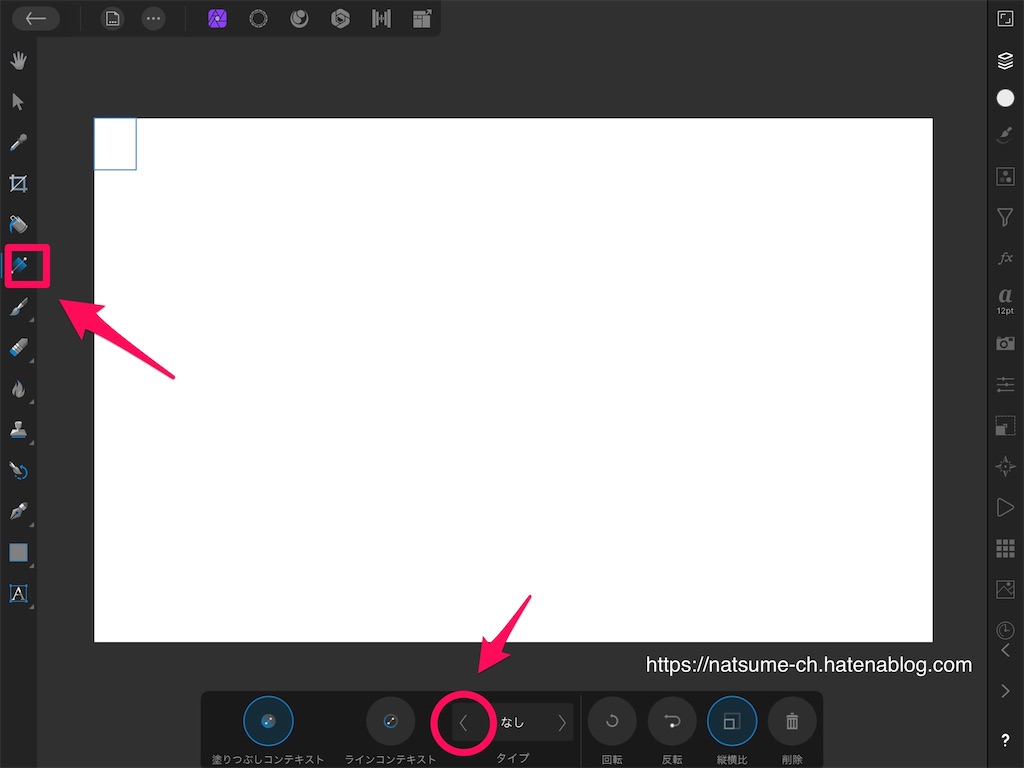
Task: Go back with the arrow button
Action: coord(36,19)
